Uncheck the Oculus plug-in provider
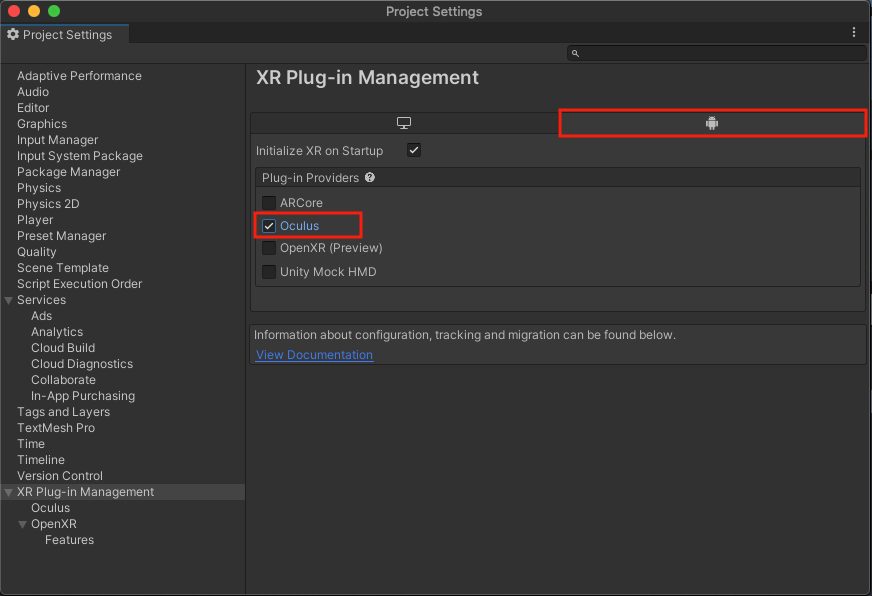872x596 pixels. [x=269, y=226]
